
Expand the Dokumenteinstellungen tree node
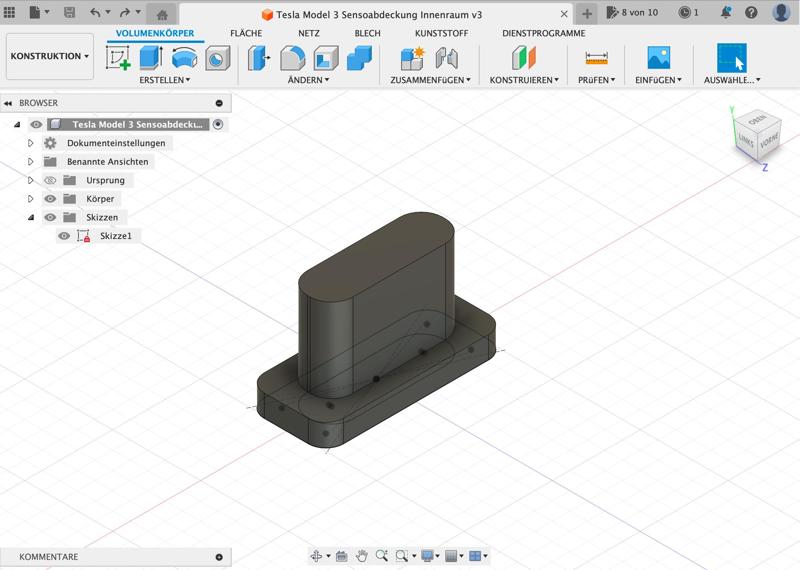click(x=31, y=143)
